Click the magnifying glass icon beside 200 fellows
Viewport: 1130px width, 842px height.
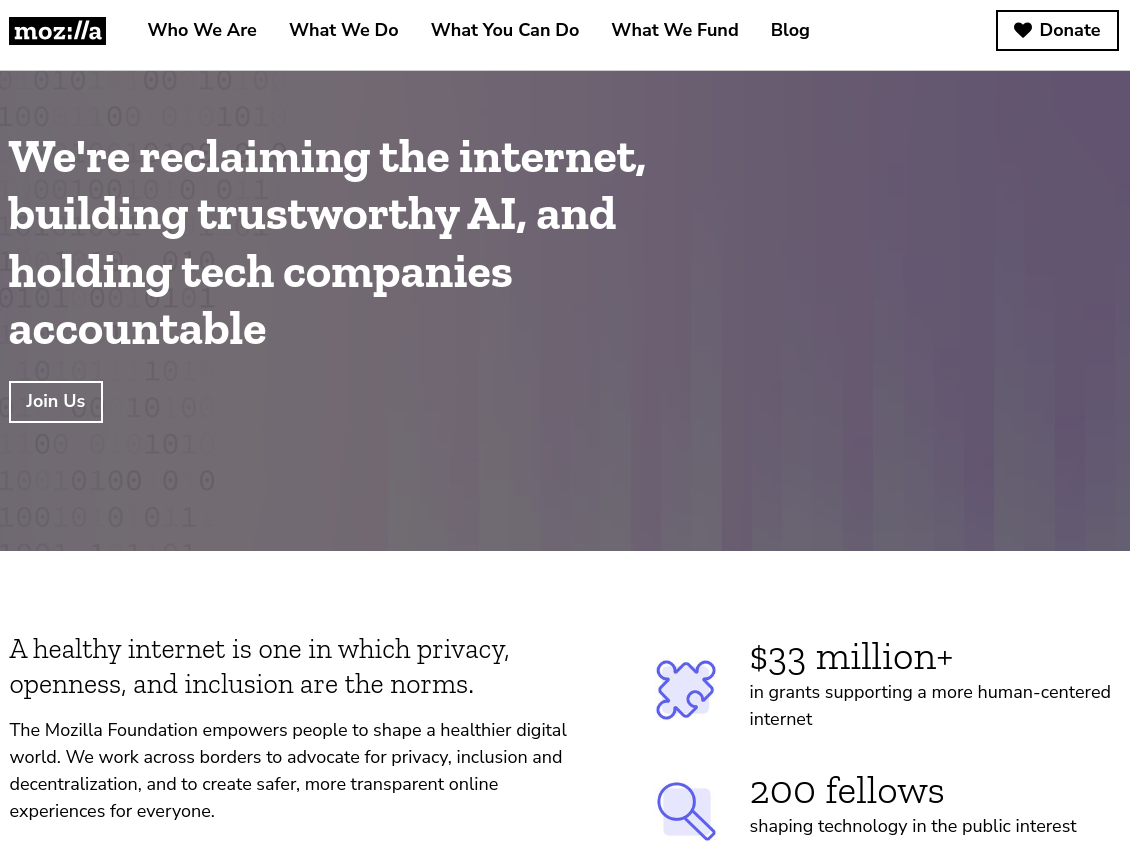tap(686, 811)
